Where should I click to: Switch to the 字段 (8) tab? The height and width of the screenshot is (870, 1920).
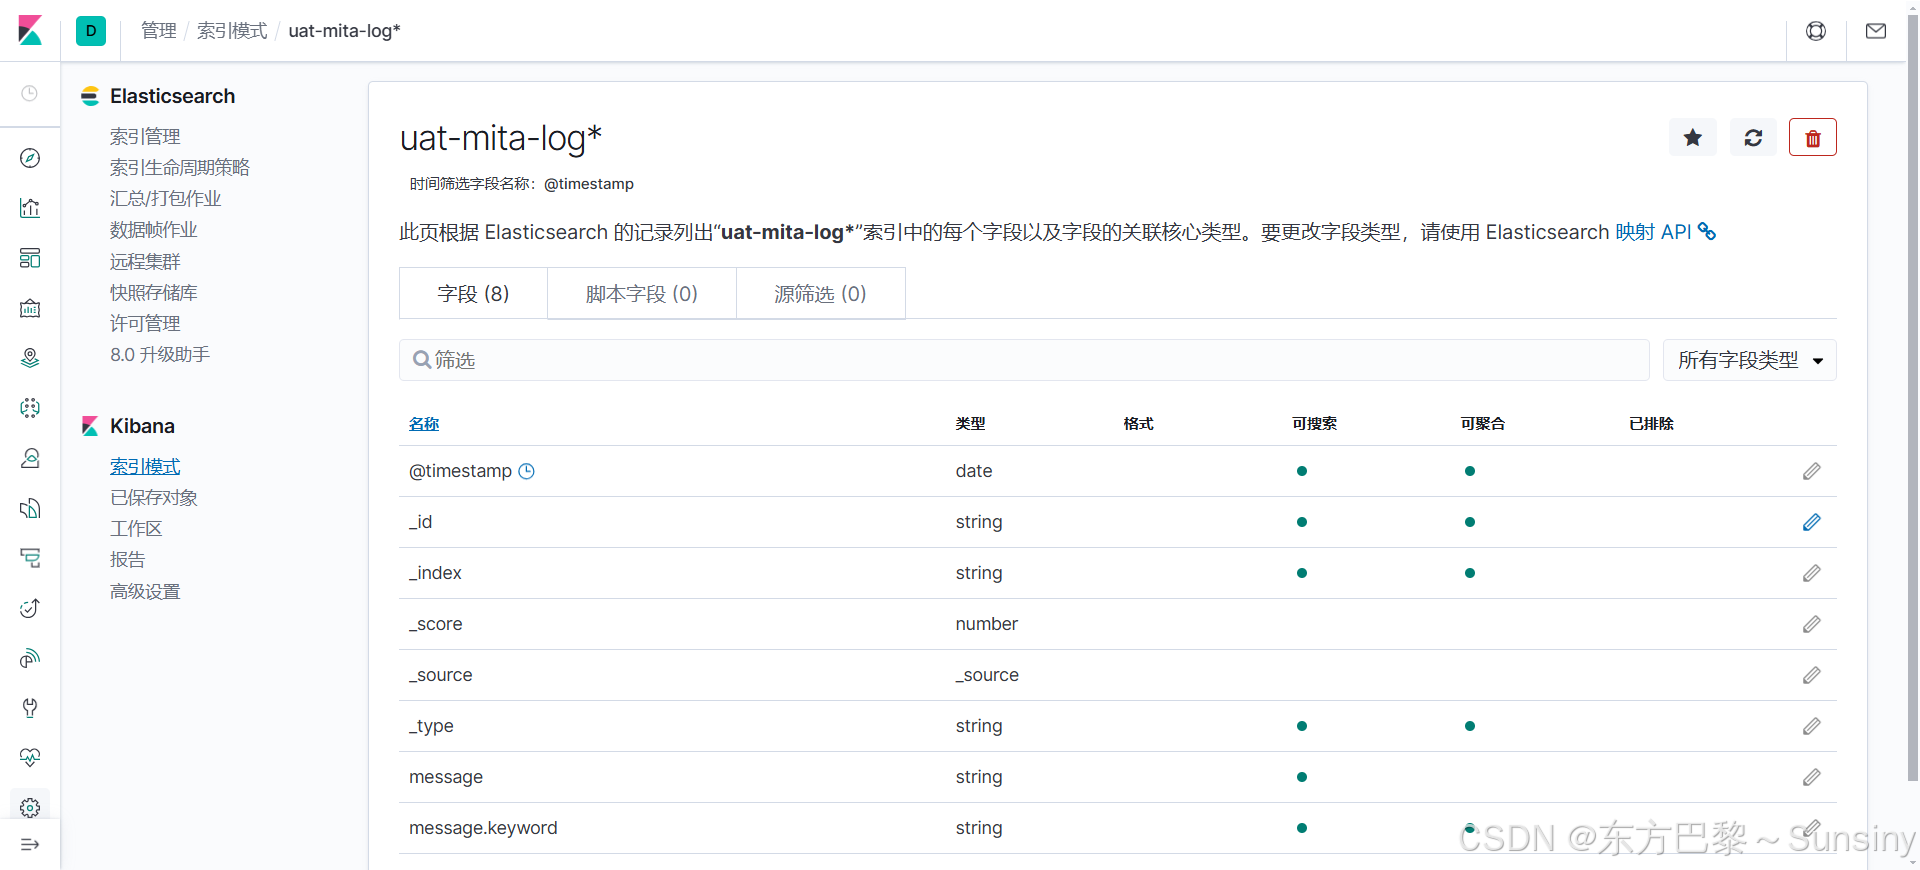tap(473, 293)
